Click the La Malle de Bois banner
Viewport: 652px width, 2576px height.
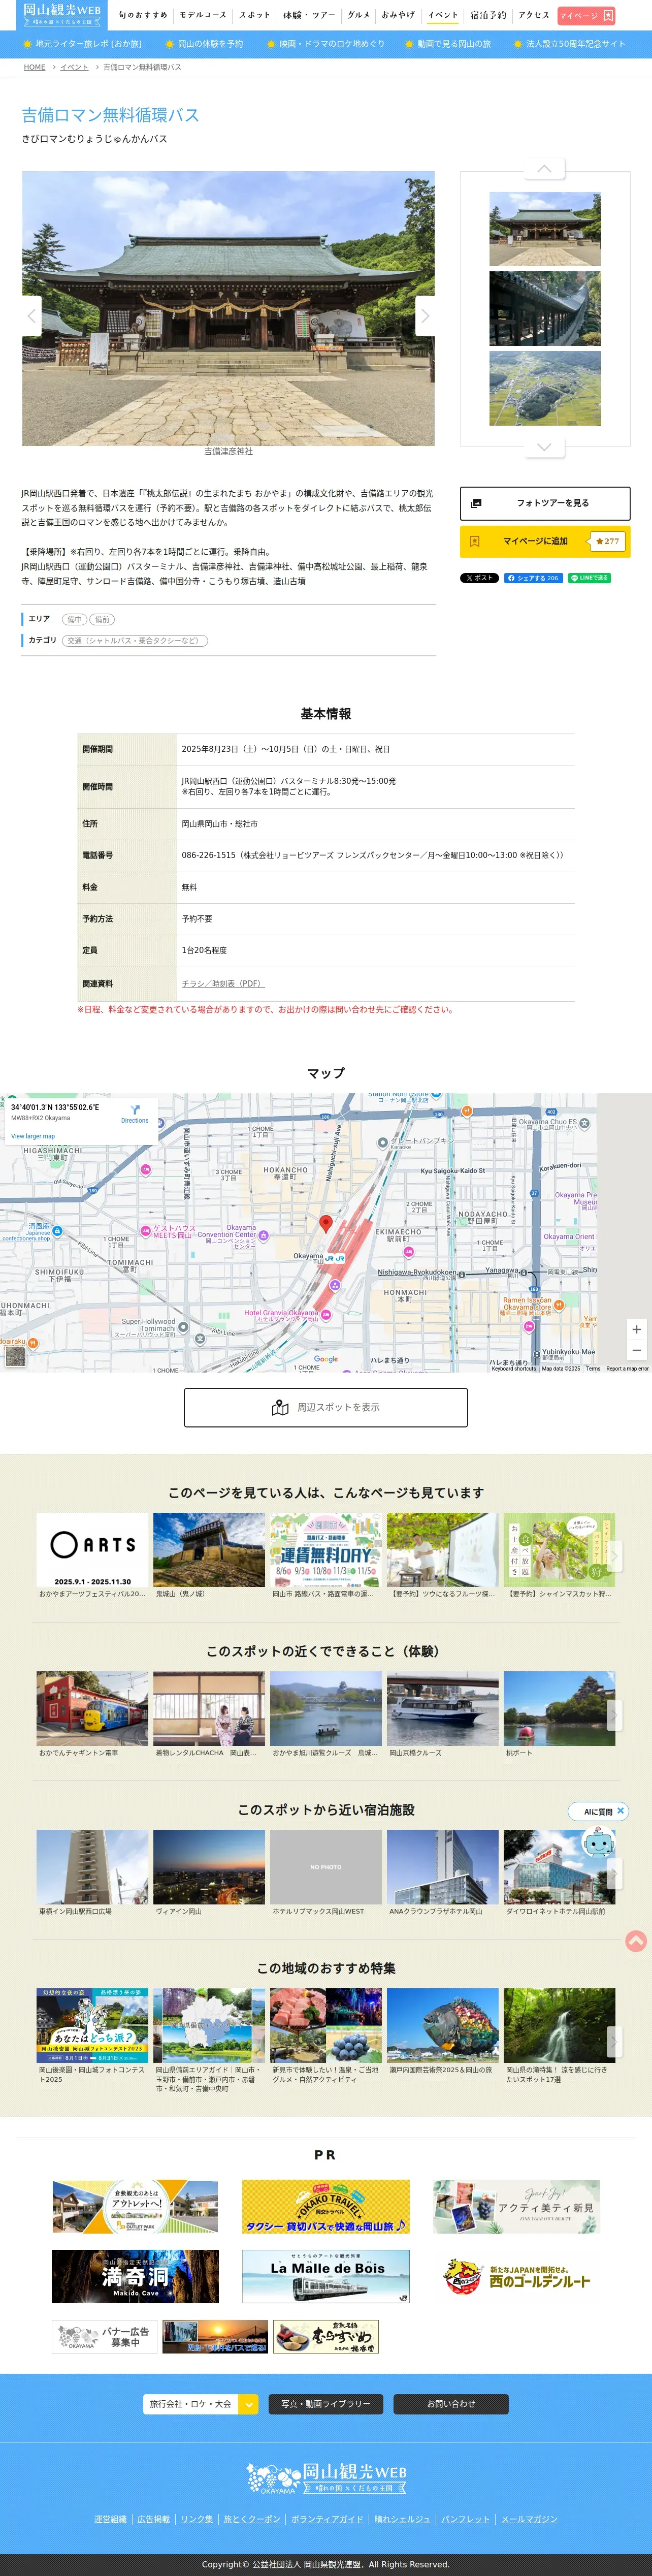pos(326,2276)
